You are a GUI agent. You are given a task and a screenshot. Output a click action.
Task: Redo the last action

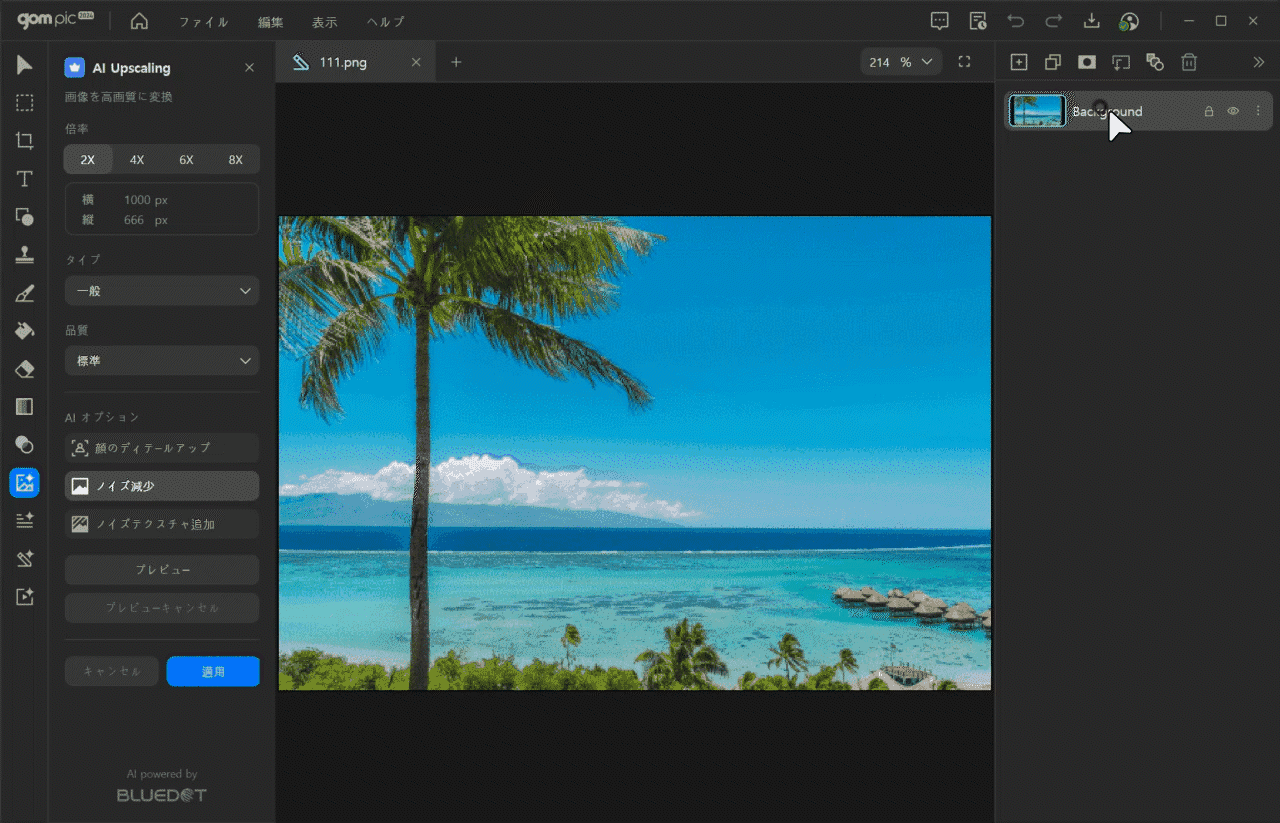pos(1053,21)
